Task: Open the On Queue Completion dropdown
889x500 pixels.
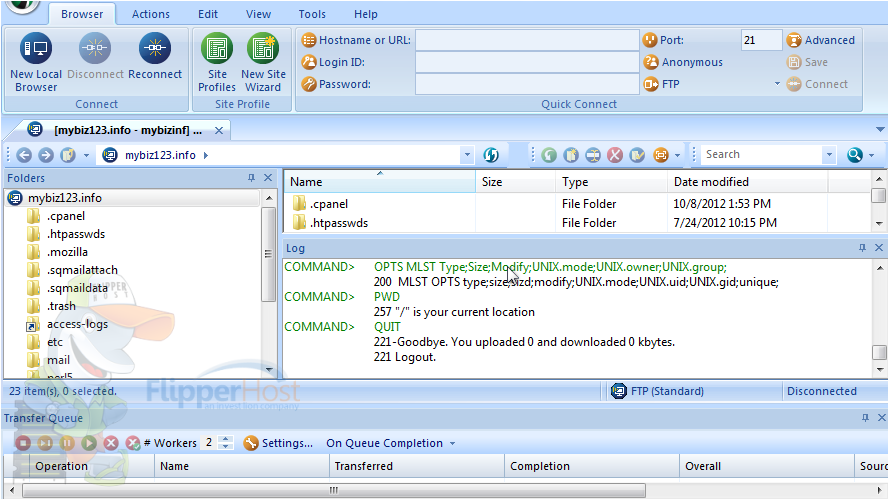Action: (391, 443)
